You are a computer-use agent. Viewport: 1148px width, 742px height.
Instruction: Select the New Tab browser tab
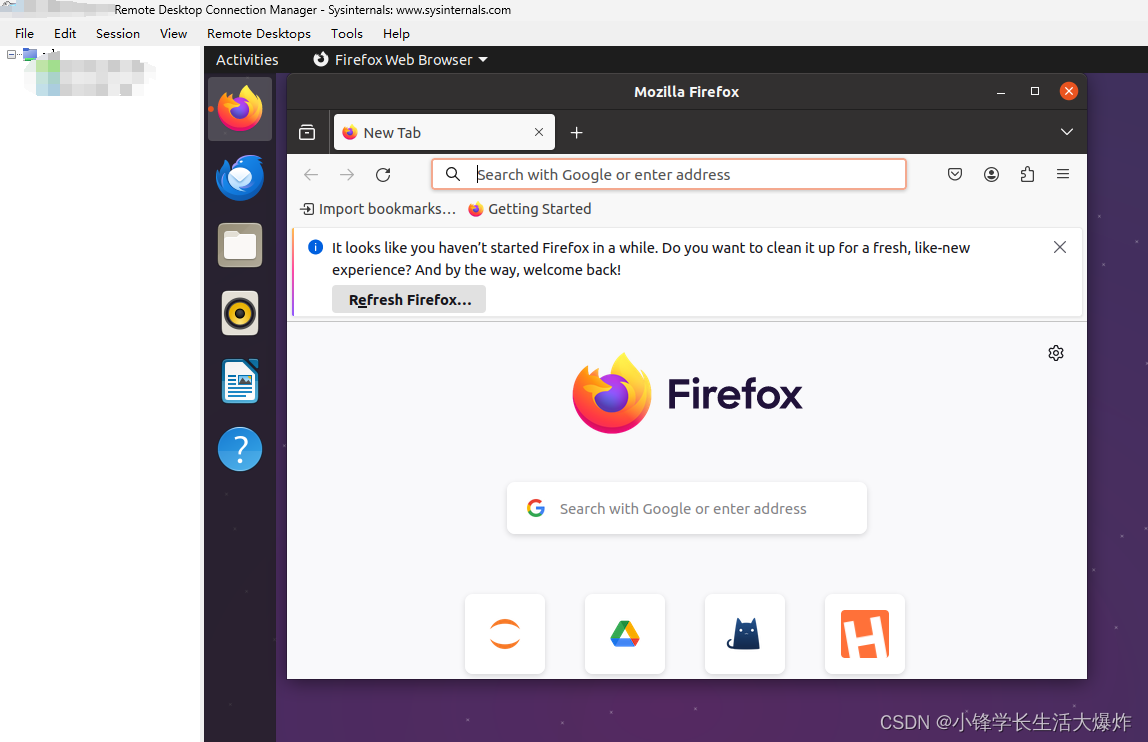coord(444,133)
